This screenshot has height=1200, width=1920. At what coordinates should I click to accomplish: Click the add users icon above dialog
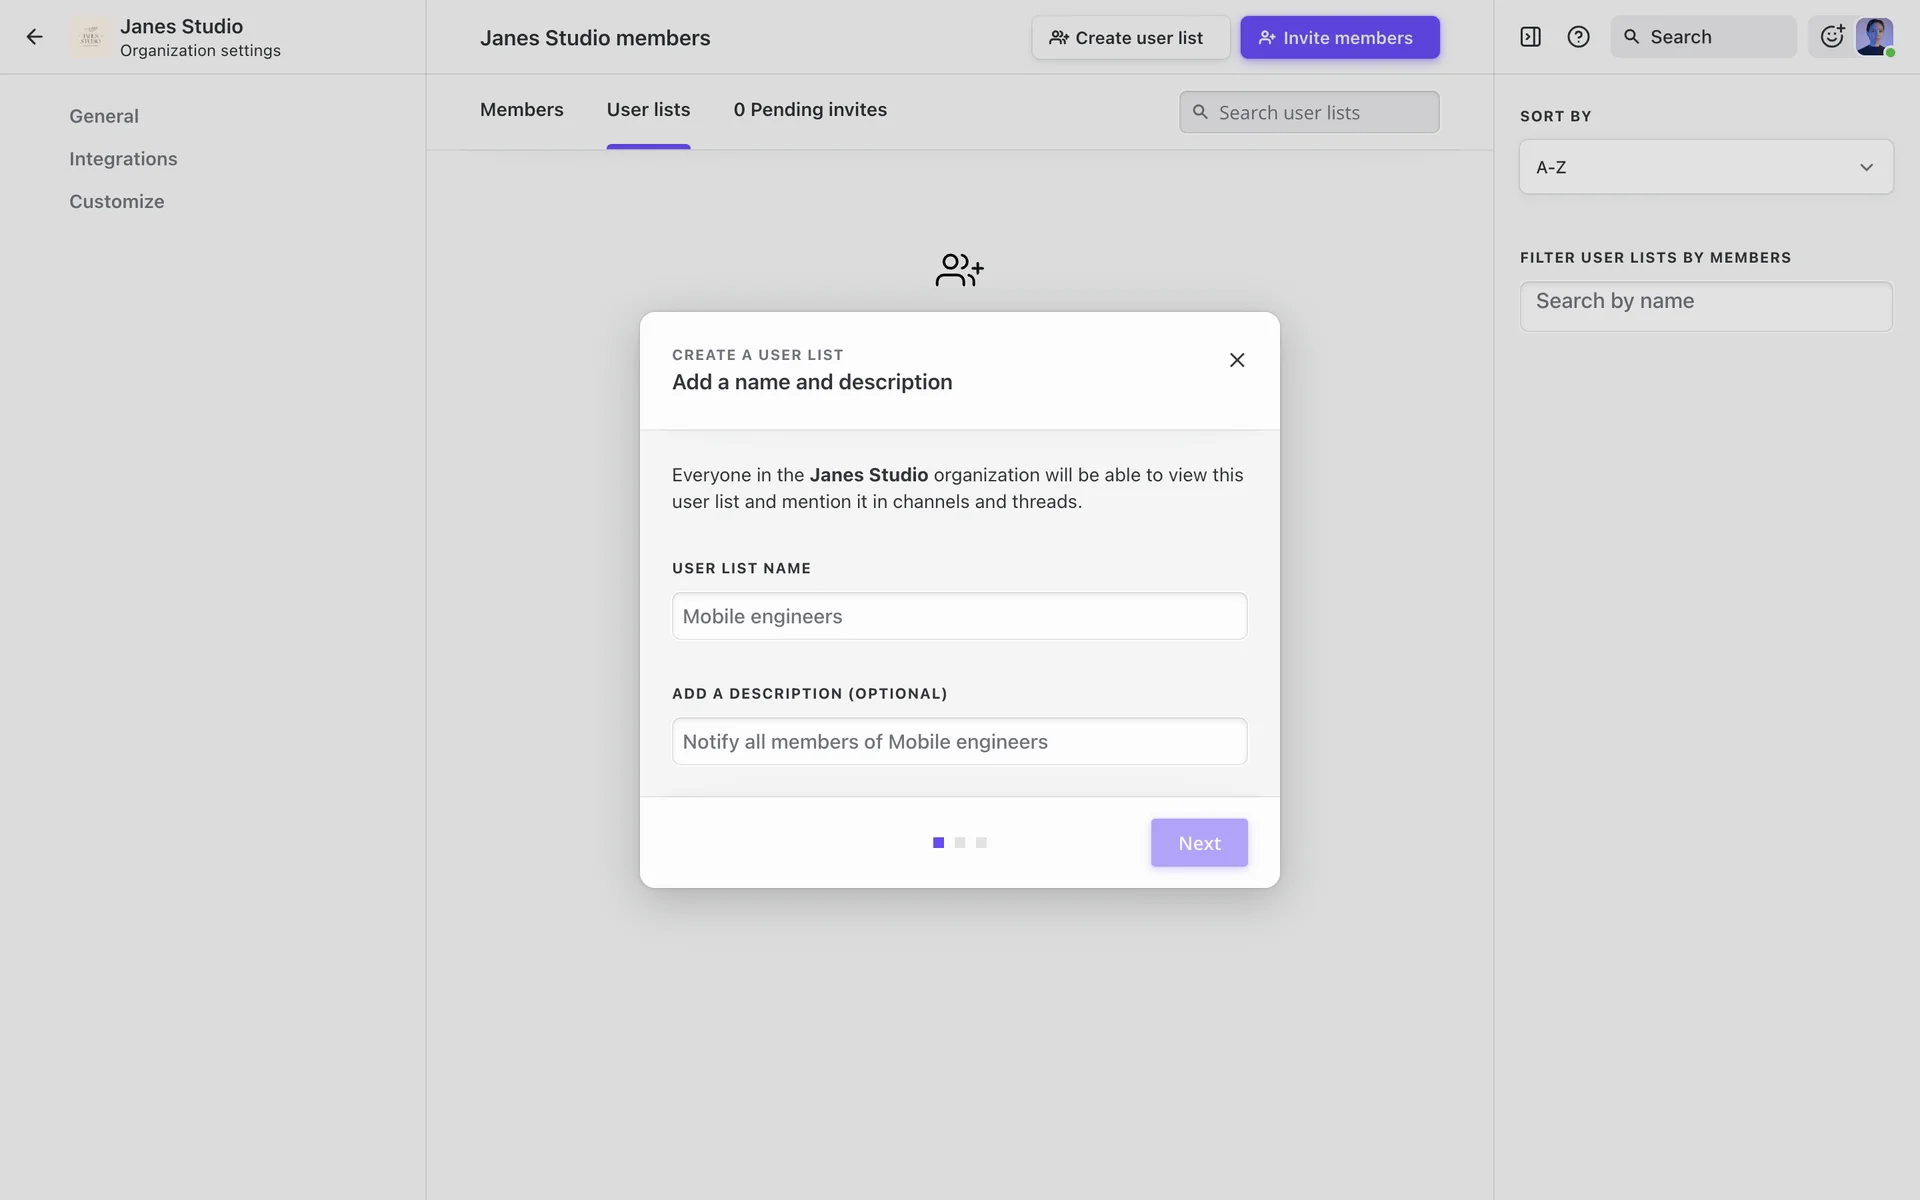(x=959, y=270)
